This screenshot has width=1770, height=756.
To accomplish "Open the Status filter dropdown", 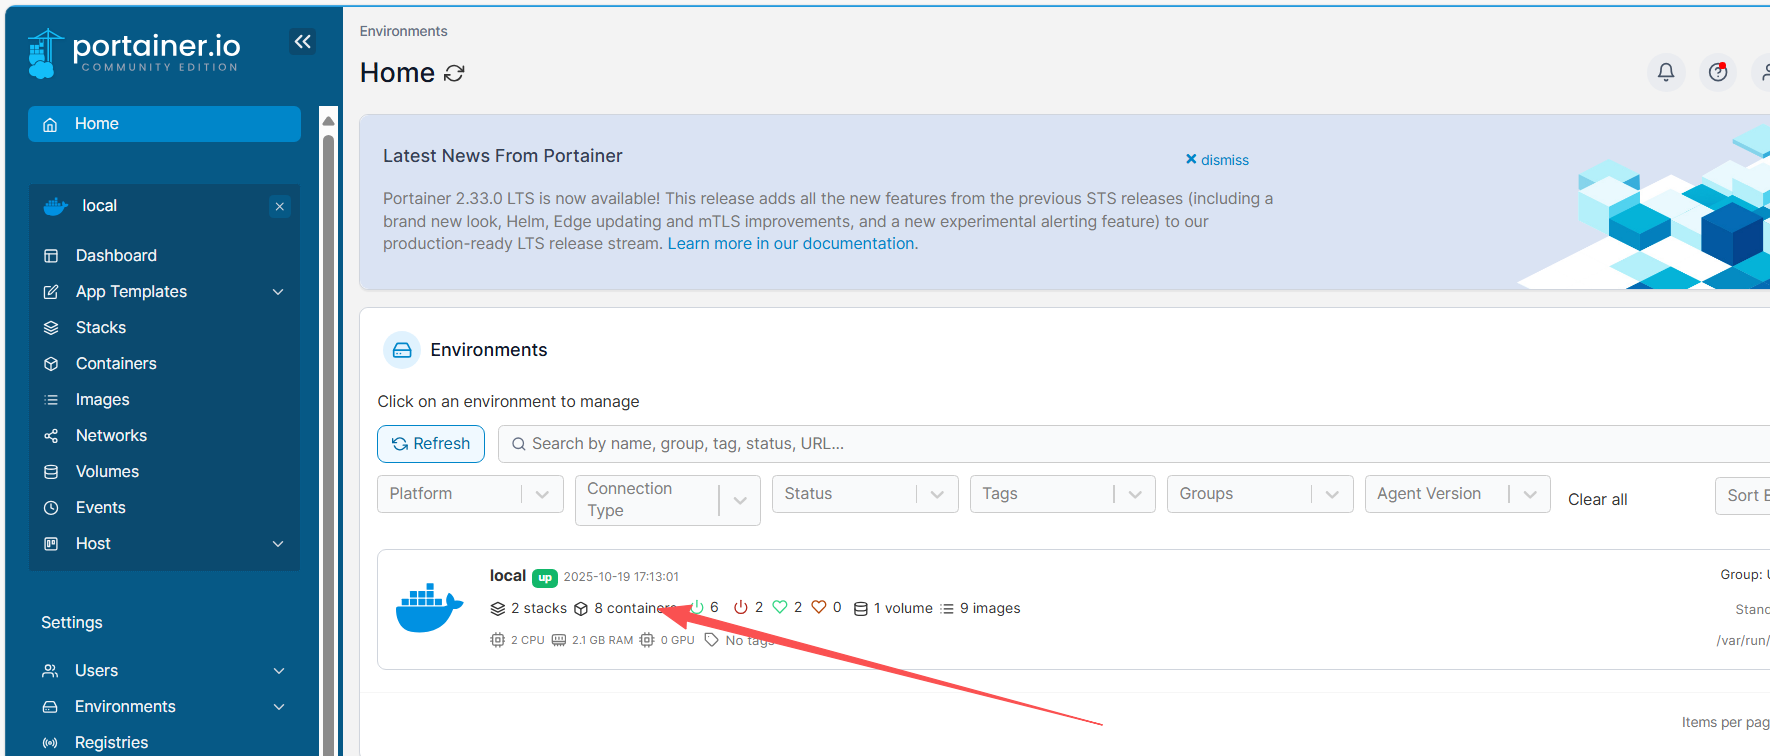I will click(x=865, y=494).
